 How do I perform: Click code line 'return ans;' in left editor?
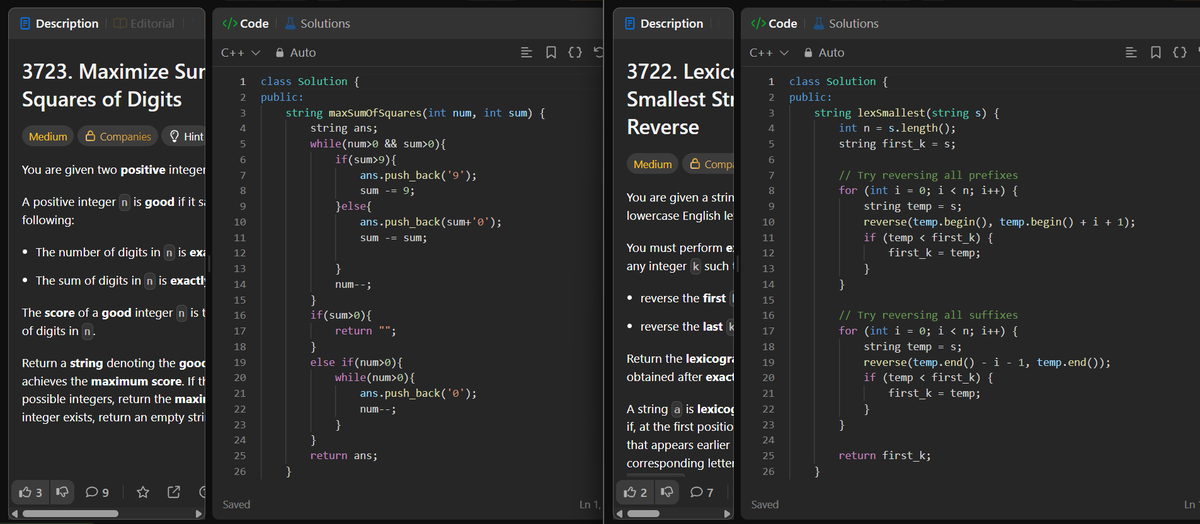pyautogui.click(x=344, y=455)
